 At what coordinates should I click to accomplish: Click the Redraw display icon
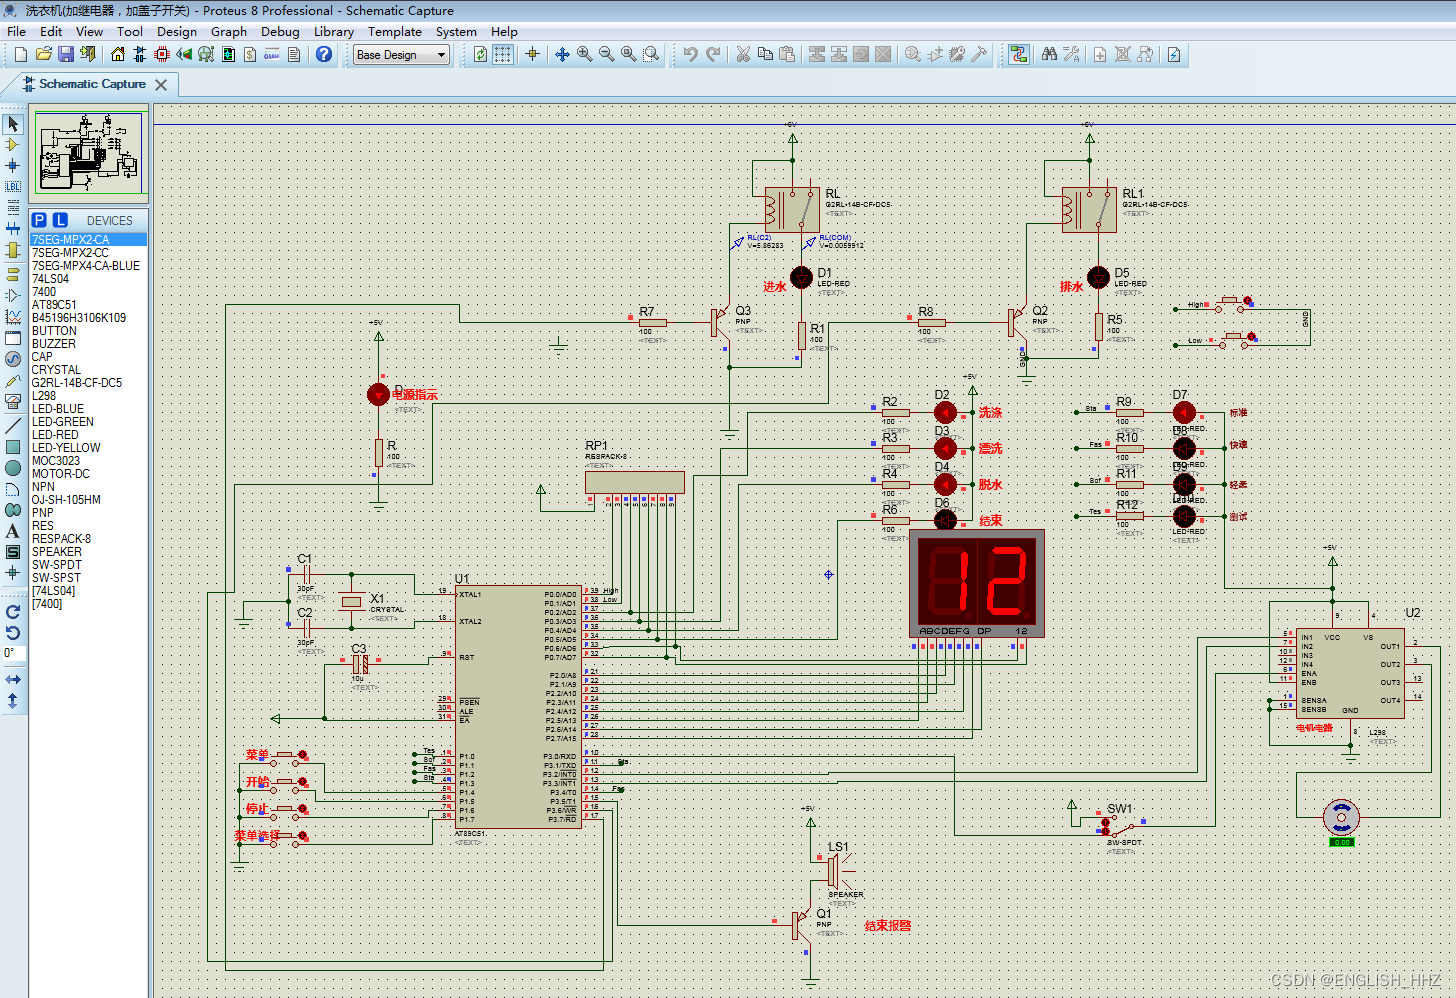(480, 54)
